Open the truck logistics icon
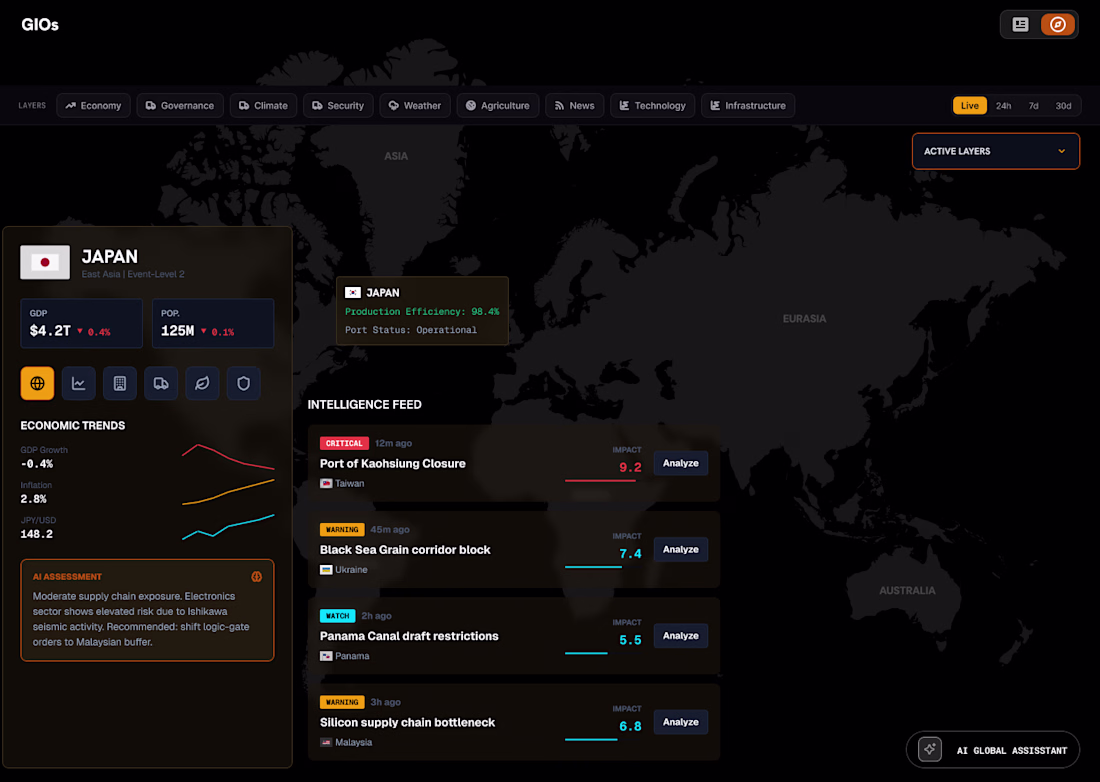1100x782 pixels. pyautogui.click(x=161, y=383)
